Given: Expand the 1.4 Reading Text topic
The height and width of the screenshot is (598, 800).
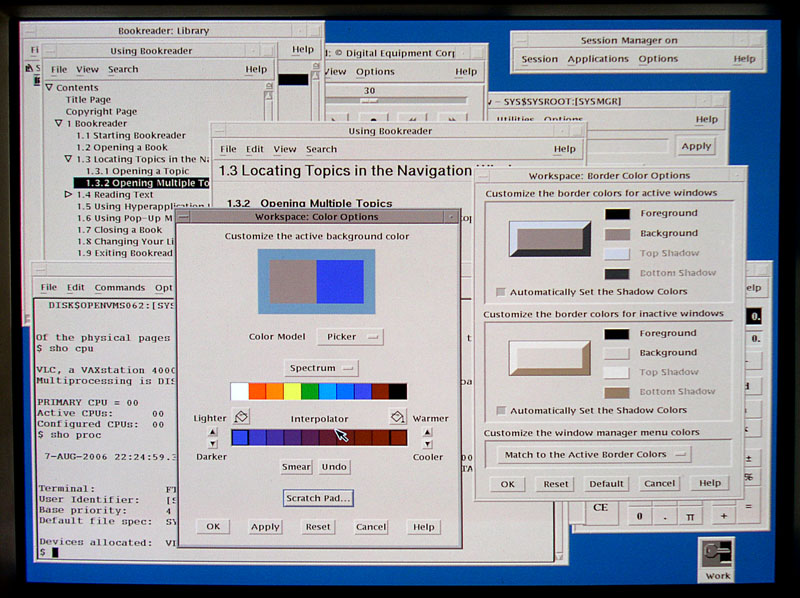Looking at the screenshot, I should [69, 194].
